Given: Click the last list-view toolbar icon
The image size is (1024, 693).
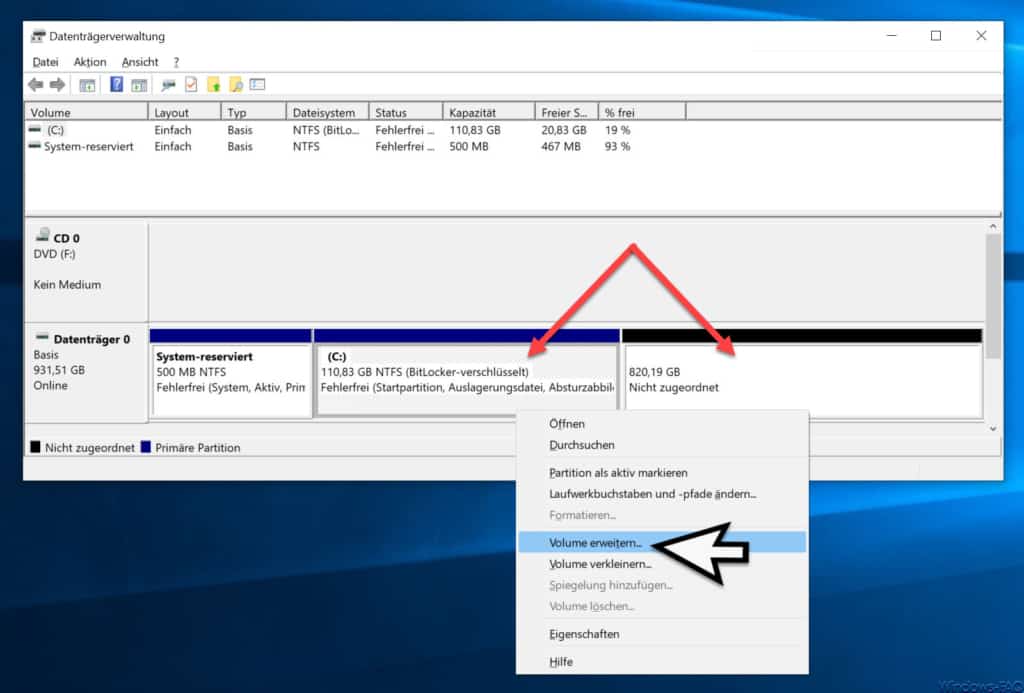Looking at the screenshot, I should (x=257, y=85).
